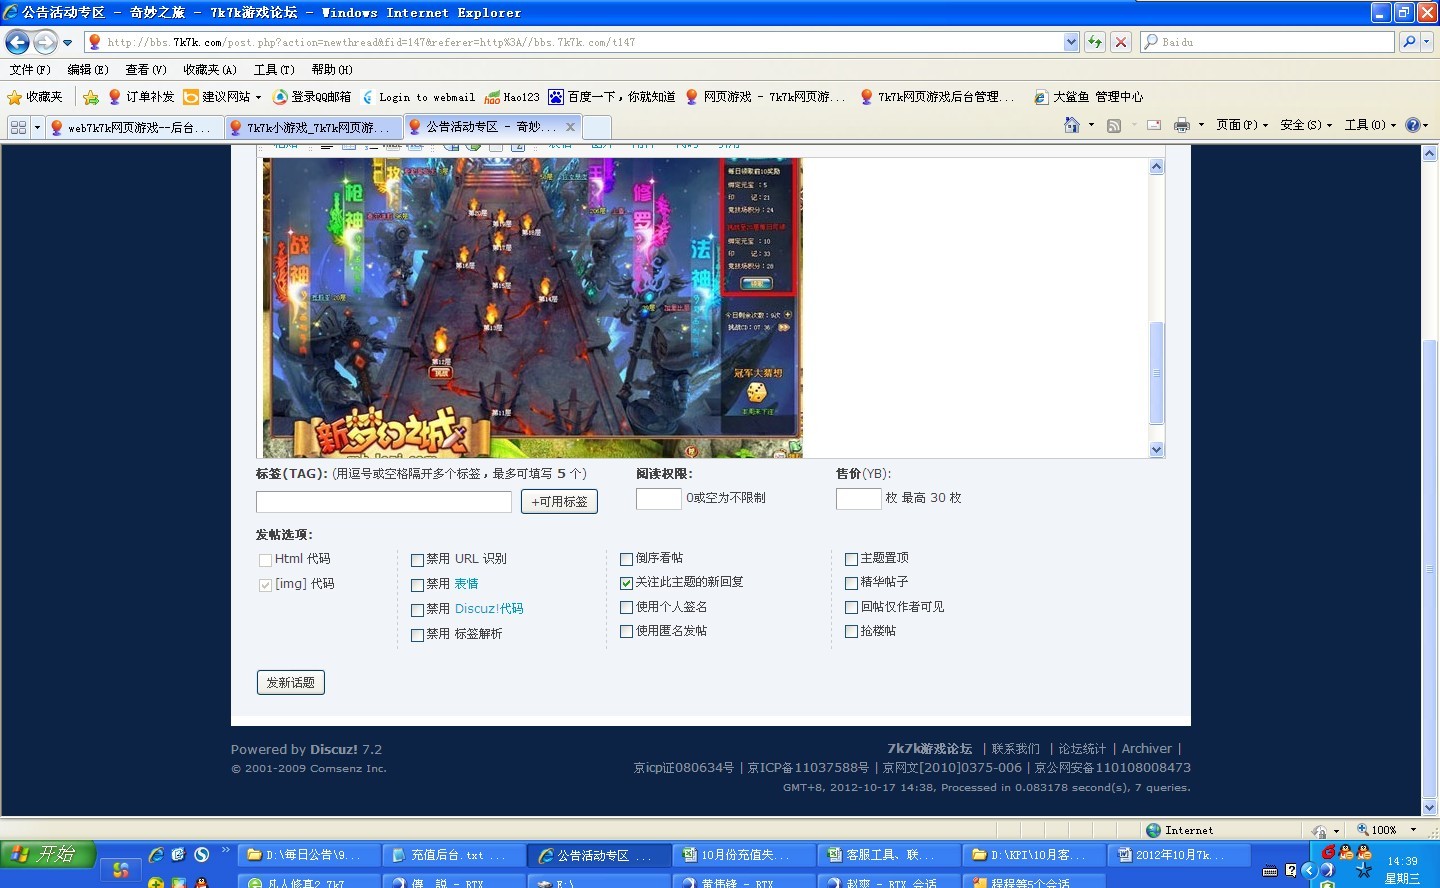Click the IE Help question mark icon
The image size is (1440, 888).
1412,125
